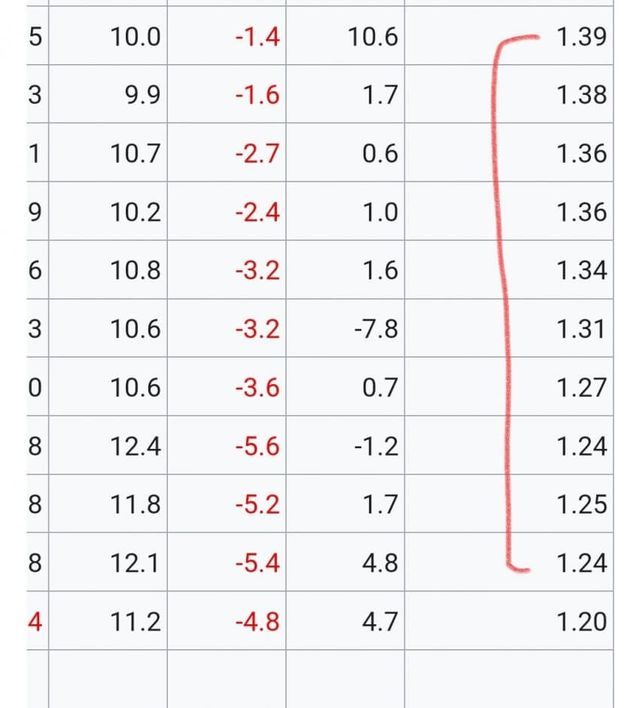This screenshot has height=708, width=640.
Task: Click the red -2.4 cell
Action: 256,212
